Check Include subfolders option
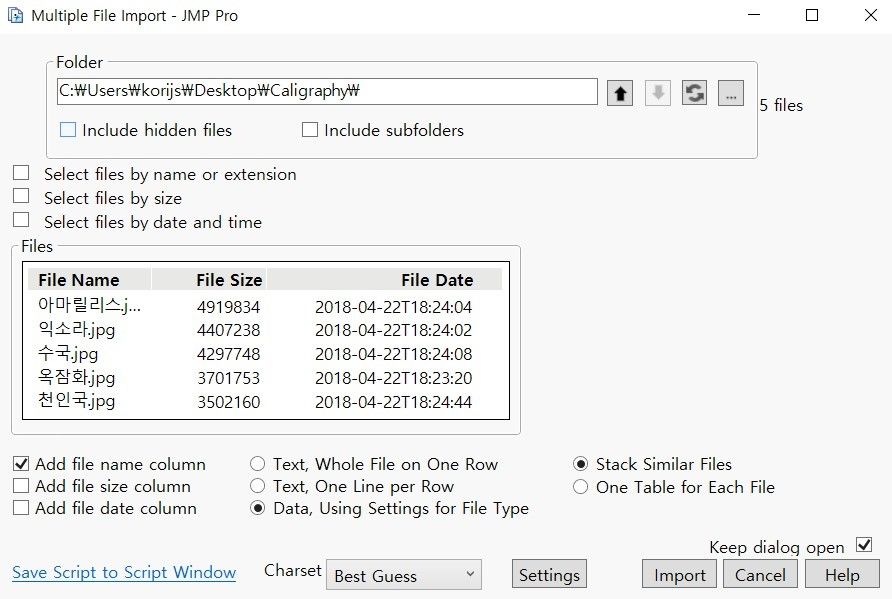The height and width of the screenshot is (599, 892). [310, 130]
